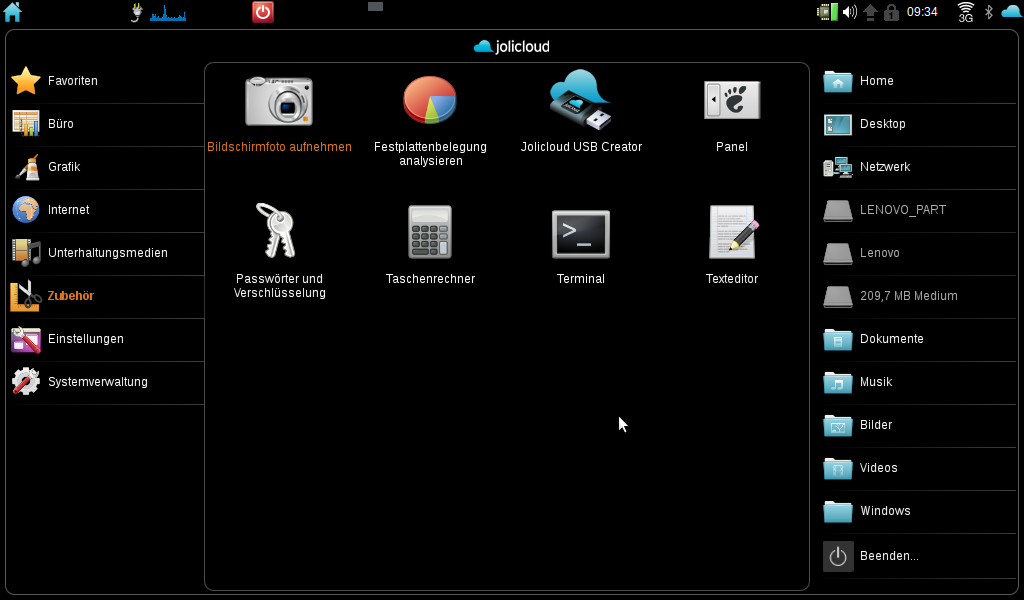Open Bildschirmfoto aufnehmen camera icon
1024x600 pixels.
[279, 101]
